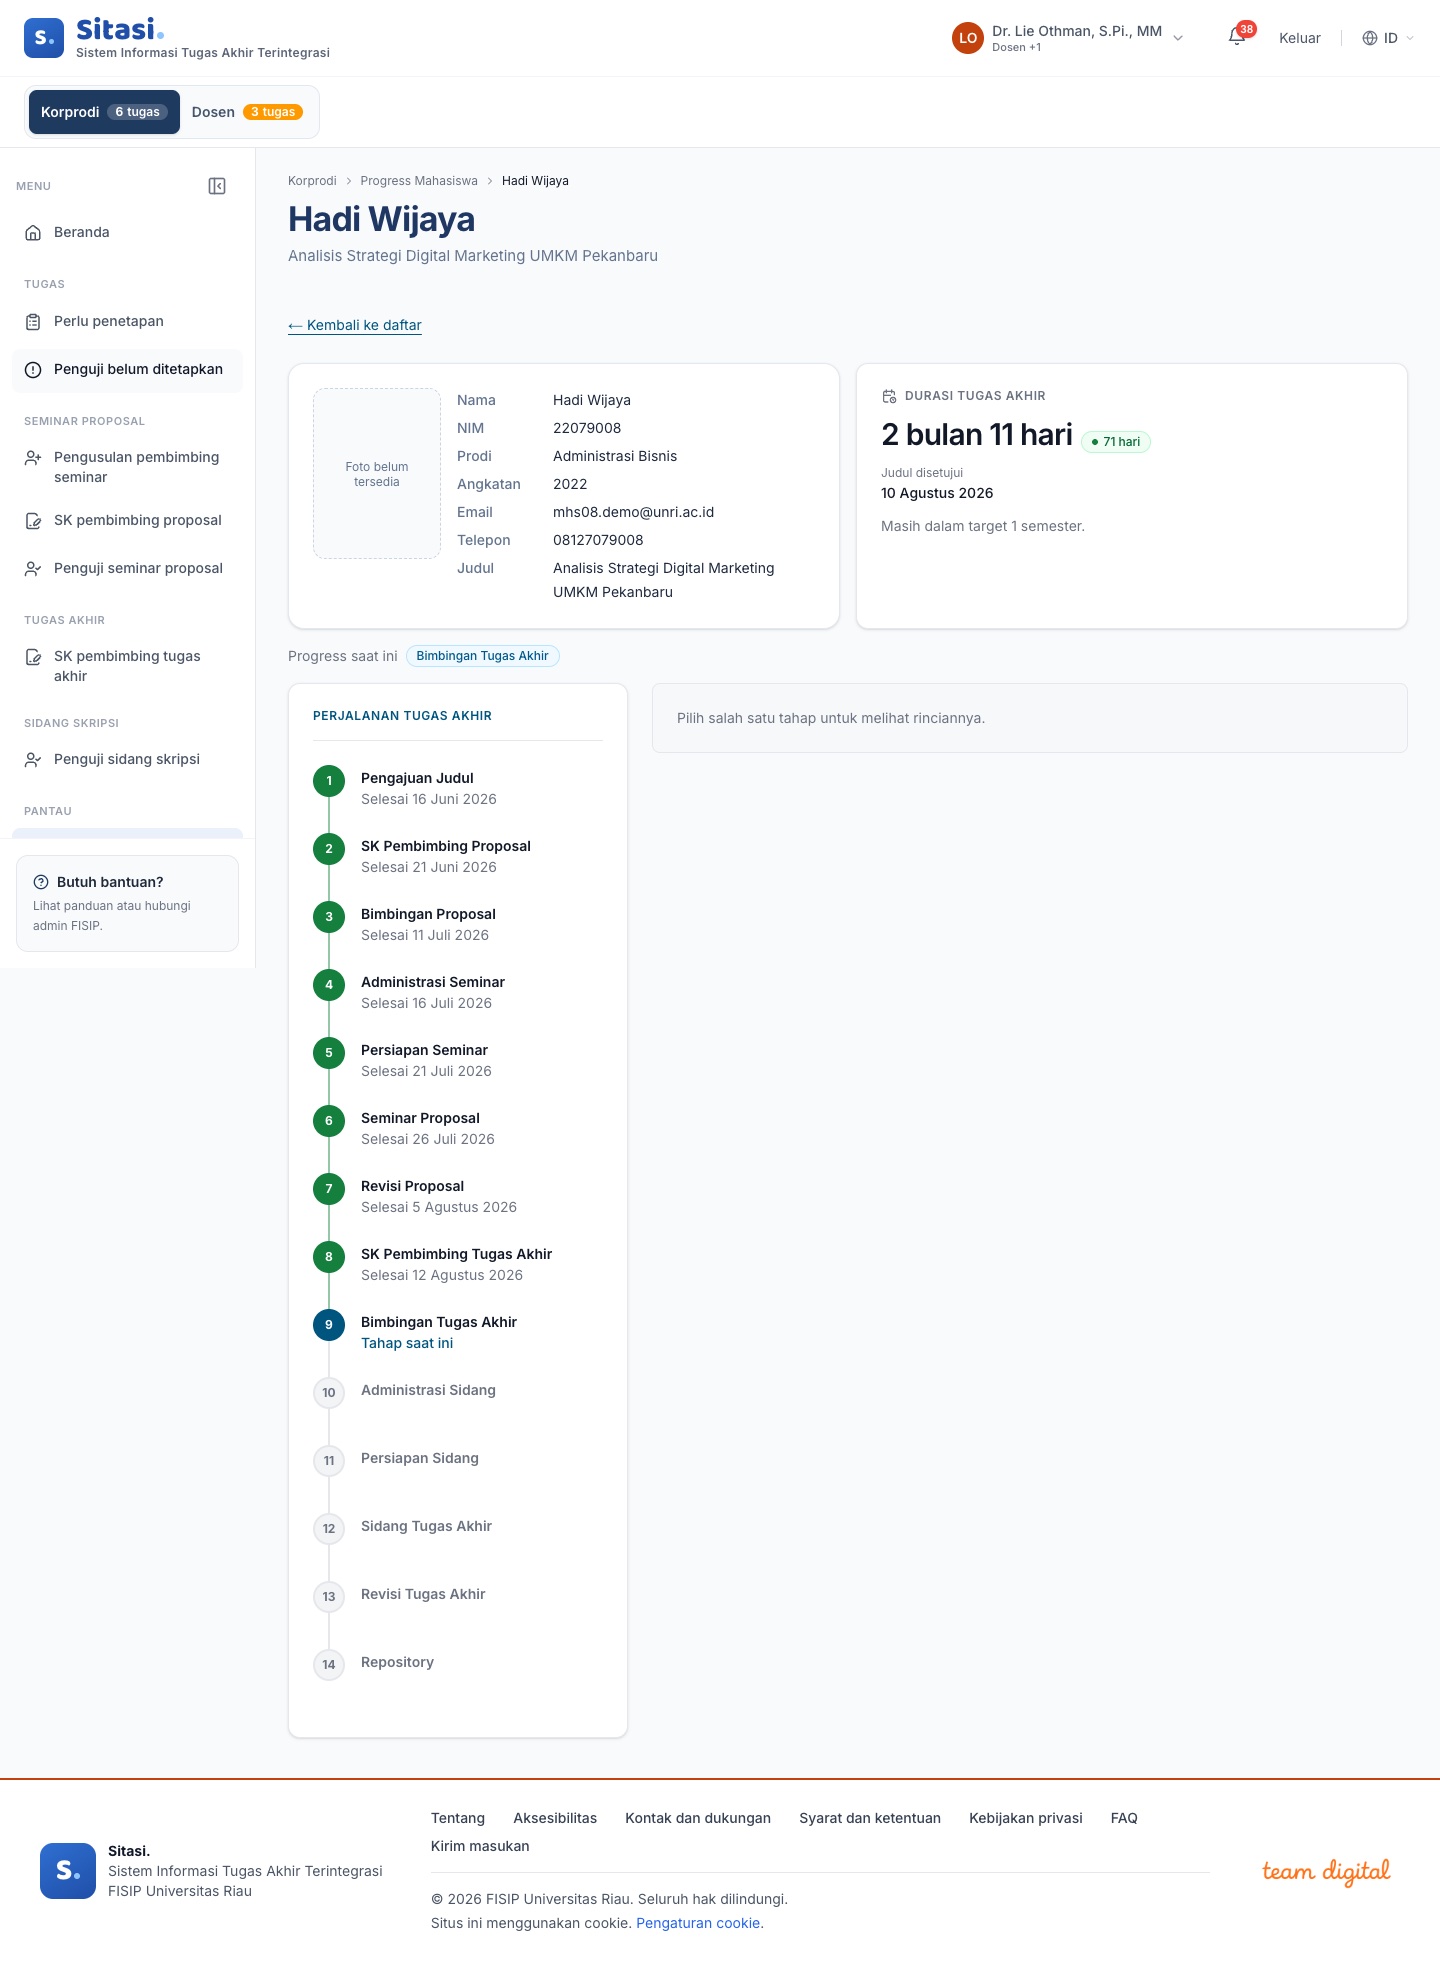Click the student photo placeholder
The height and width of the screenshot is (1961, 1440).
click(x=377, y=474)
